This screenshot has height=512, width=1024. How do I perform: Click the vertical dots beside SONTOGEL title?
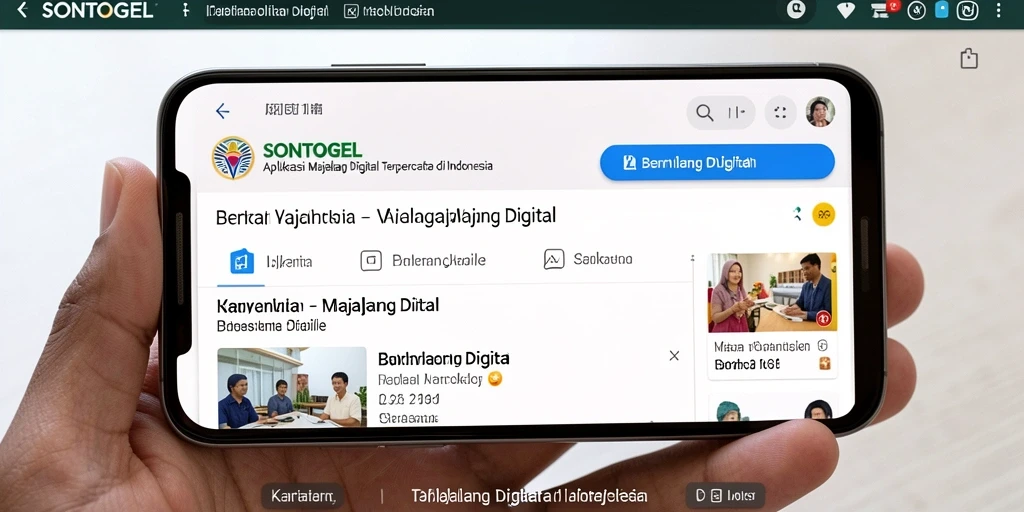(x=185, y=10)
